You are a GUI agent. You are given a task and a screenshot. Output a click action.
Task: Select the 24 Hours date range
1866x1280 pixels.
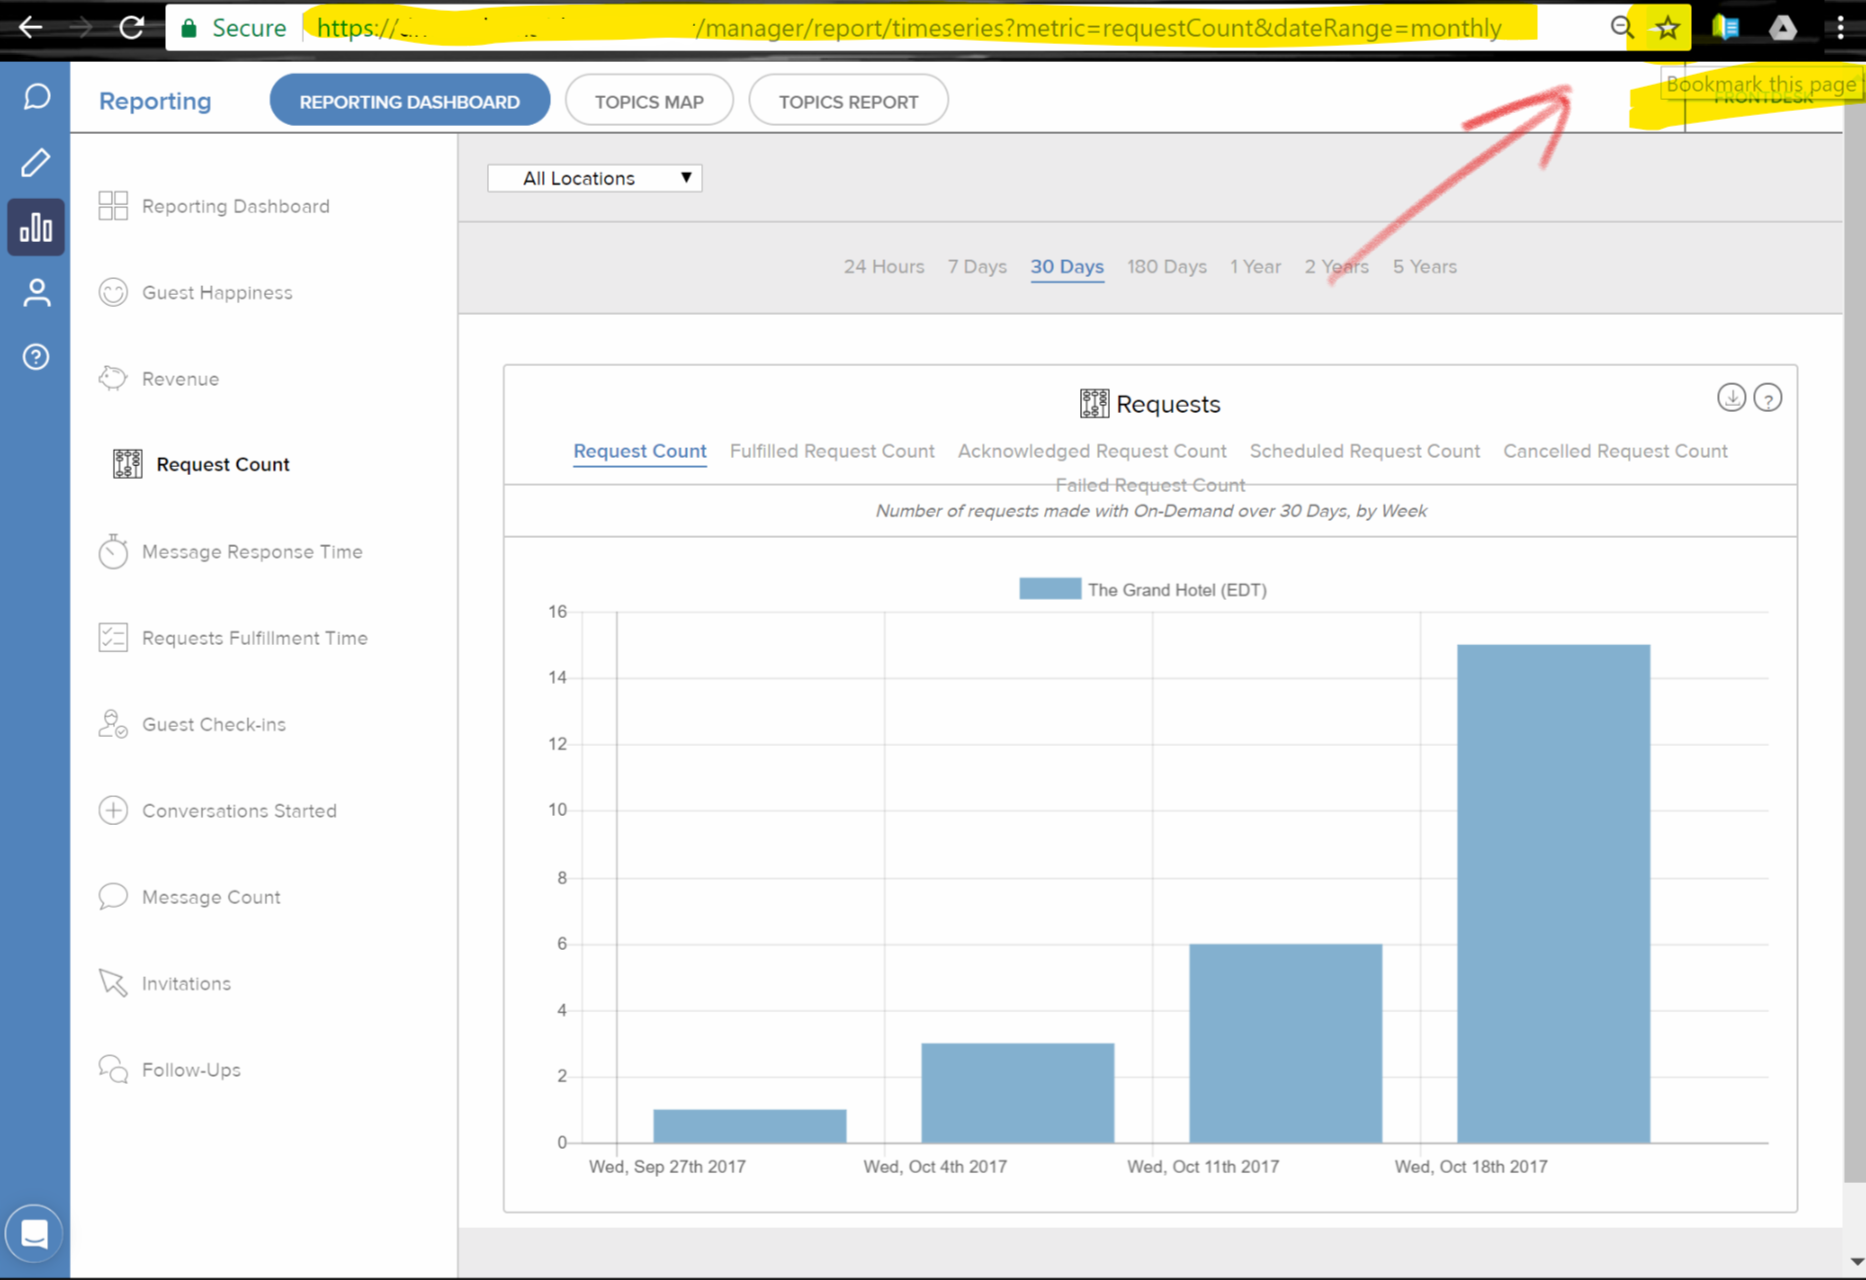point(883,267)
